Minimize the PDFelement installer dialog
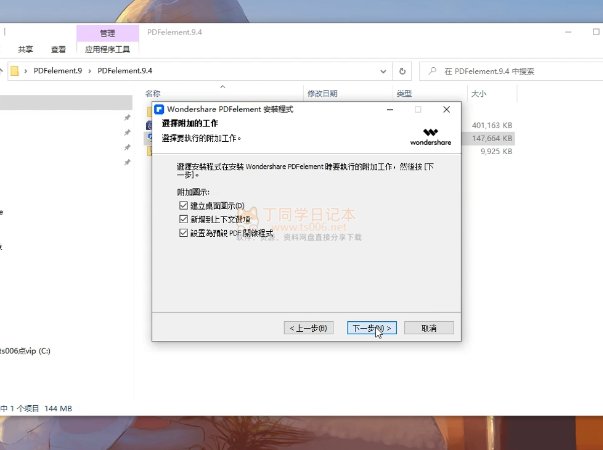 (x=390, y=110)
